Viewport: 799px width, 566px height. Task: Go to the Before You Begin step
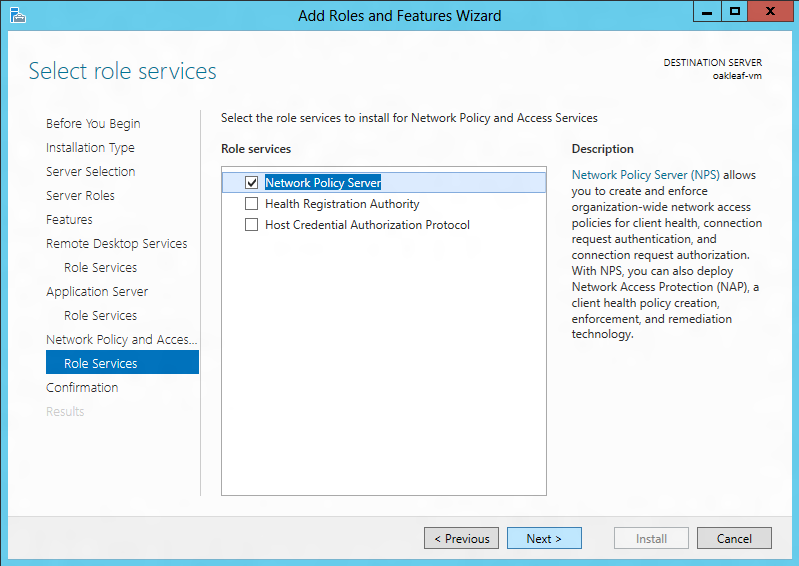[x=93, y=124]
